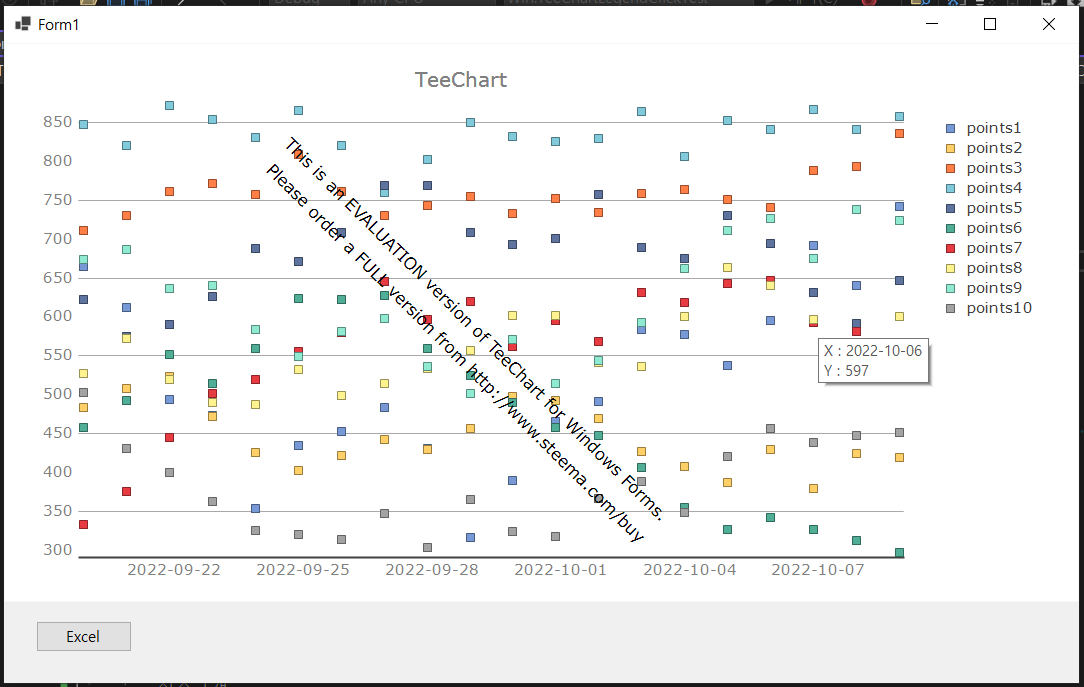Select the points1 legend label
Viewport: 1084px width, 687px height.
coord(993,128)
